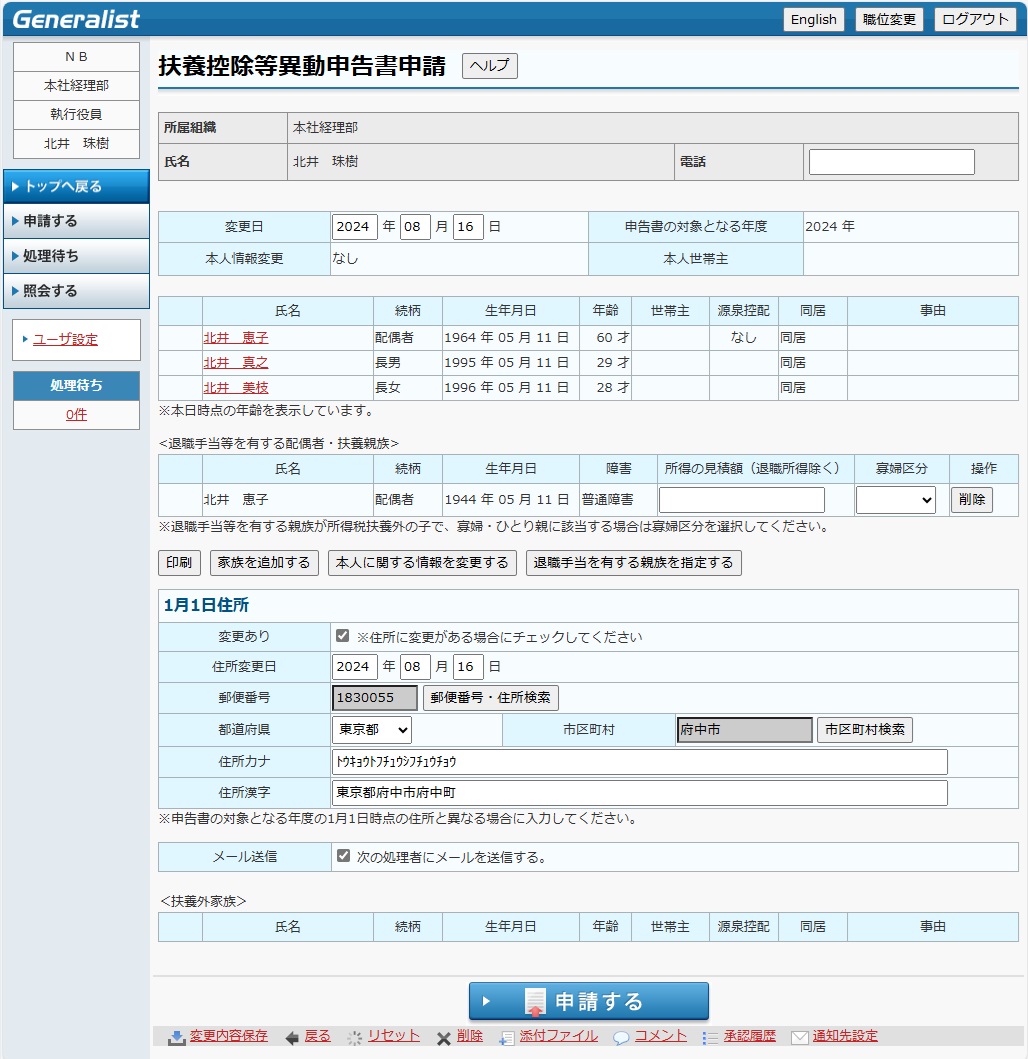The image size is (1028, 1059).
Task: Open the 北井 真之 family member link
Action: [236, 362]
